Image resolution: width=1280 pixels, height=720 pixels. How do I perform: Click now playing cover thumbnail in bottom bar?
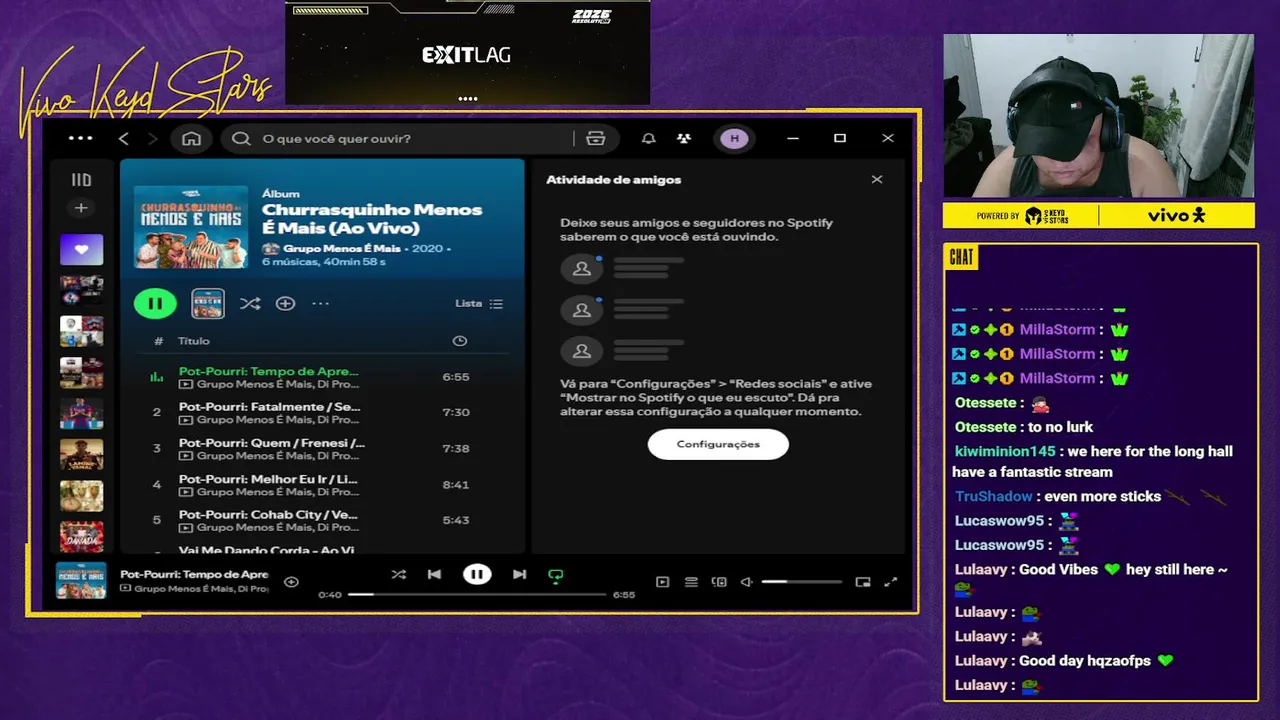(x=81, y=581)
